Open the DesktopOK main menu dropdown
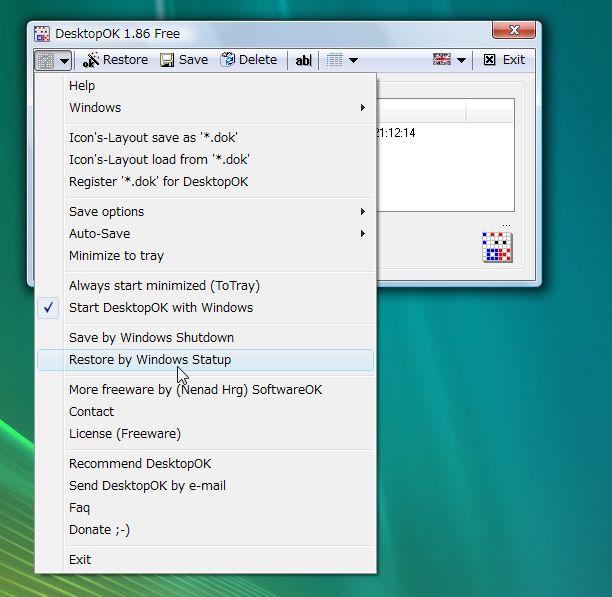Viewport: 612px width, 597px height. point(53,60)
